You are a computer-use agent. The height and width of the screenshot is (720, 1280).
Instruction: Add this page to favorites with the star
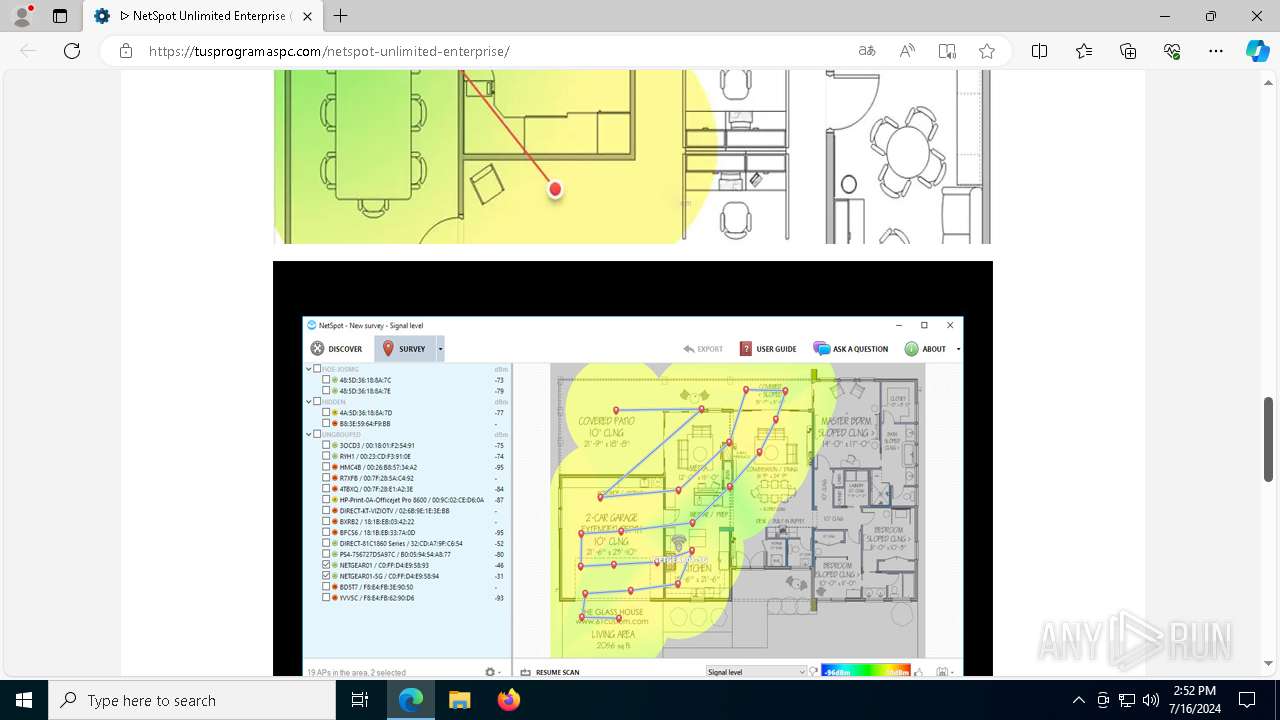[987, 51]
